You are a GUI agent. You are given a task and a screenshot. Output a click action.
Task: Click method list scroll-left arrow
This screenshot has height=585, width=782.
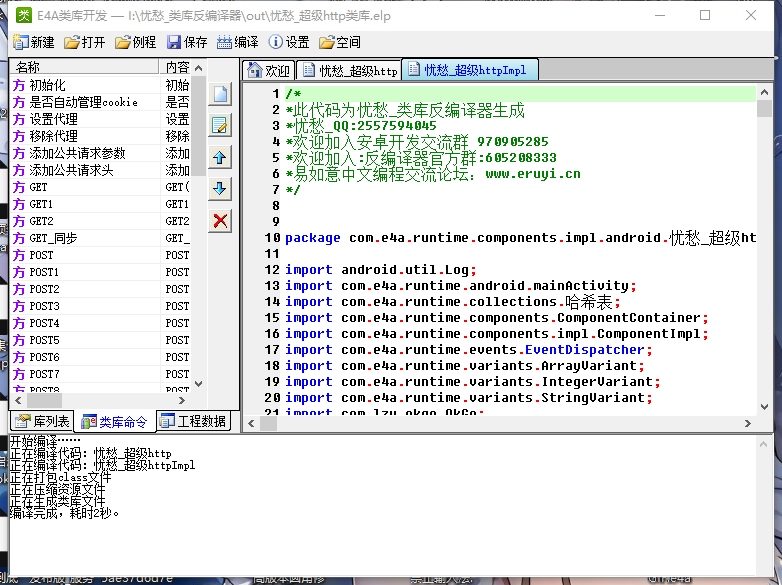(18, 400)
